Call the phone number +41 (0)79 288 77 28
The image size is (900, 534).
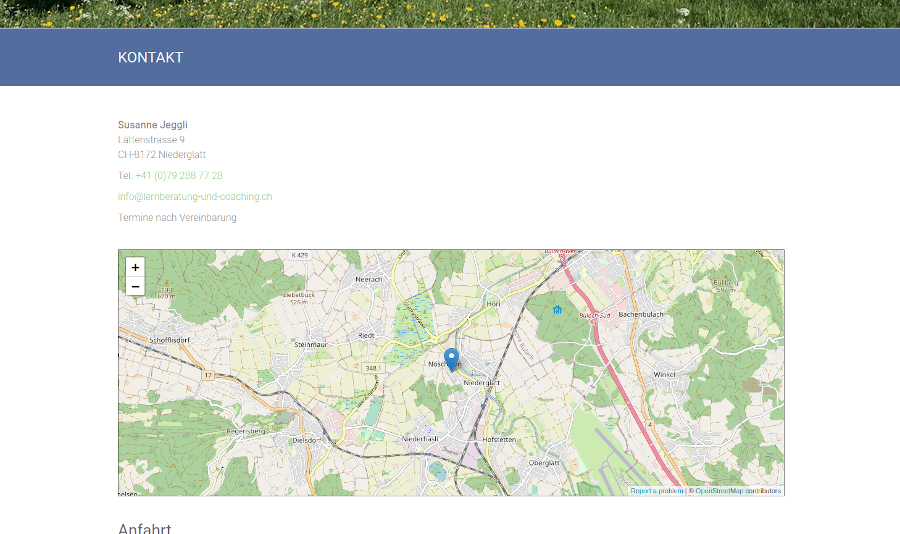pos(179,176)
